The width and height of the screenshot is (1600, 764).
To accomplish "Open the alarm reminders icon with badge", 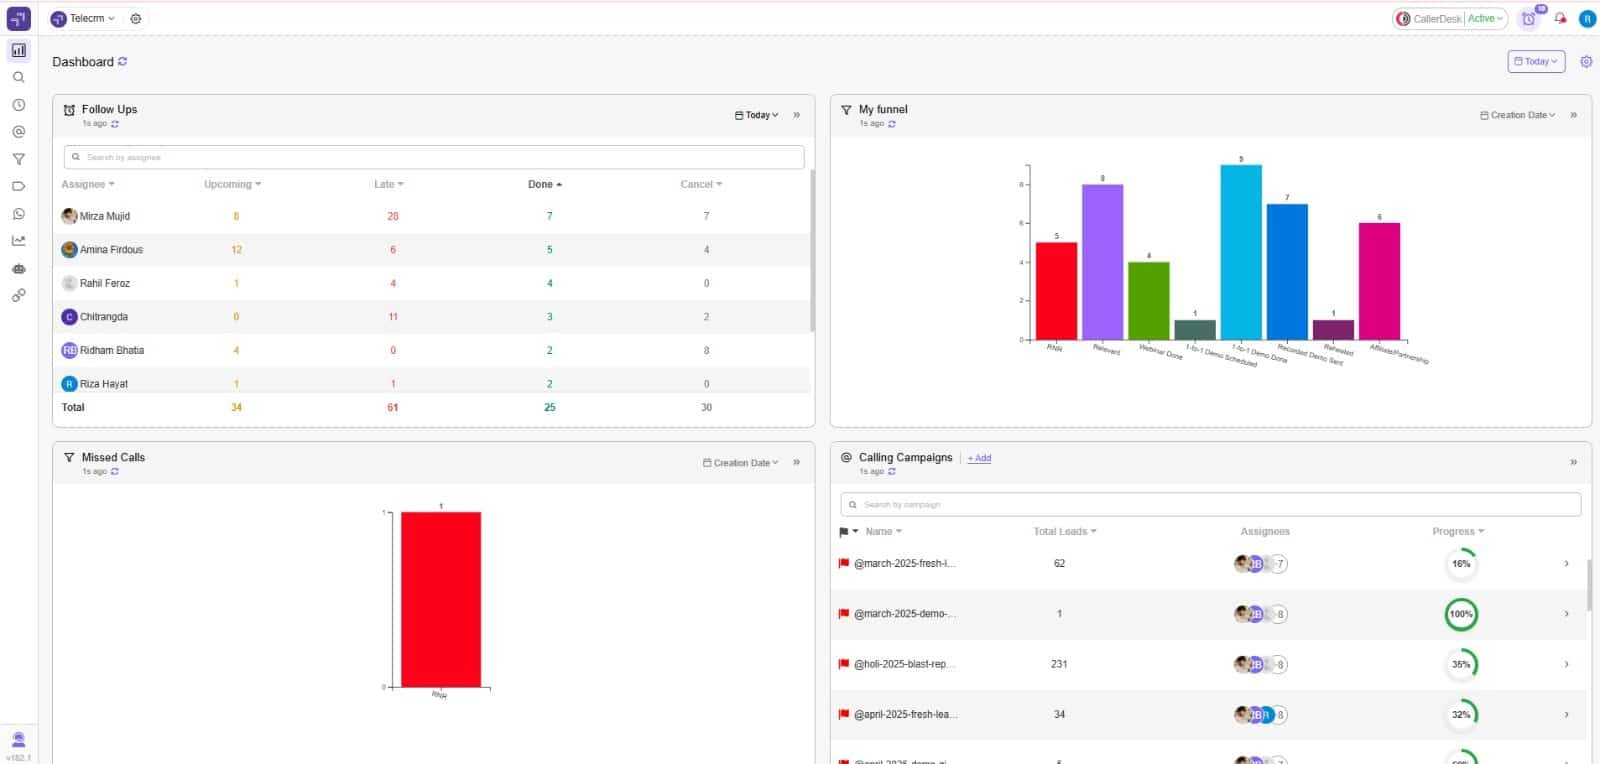I will pos(1529,18).
